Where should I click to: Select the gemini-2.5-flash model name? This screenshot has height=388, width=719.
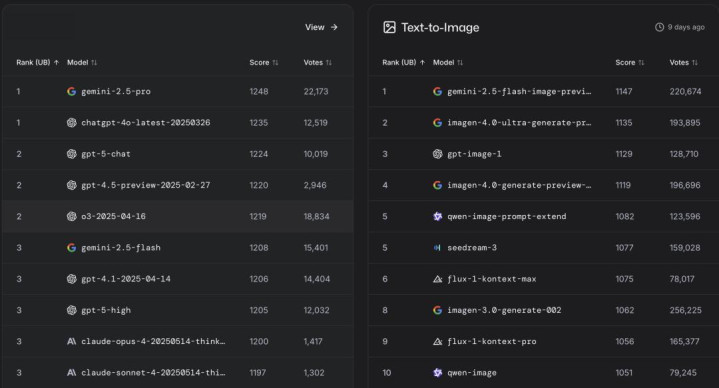point(121,248)
